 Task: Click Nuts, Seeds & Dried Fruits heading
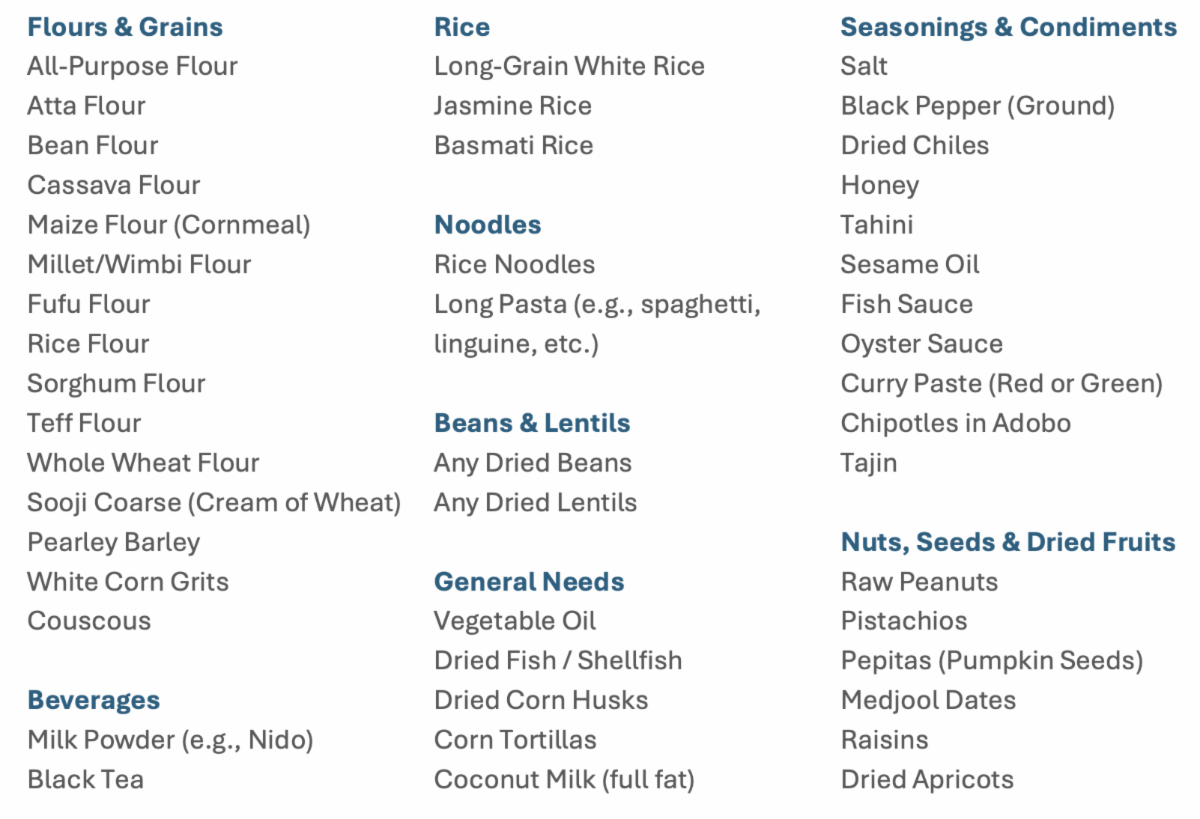[1008, 542]
